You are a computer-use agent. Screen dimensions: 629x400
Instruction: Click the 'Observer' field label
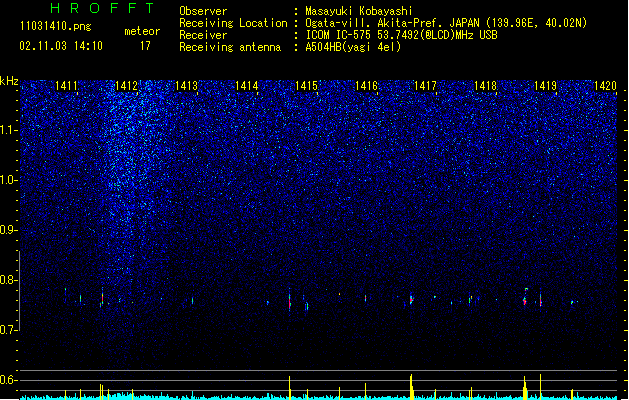coord(203,11)
